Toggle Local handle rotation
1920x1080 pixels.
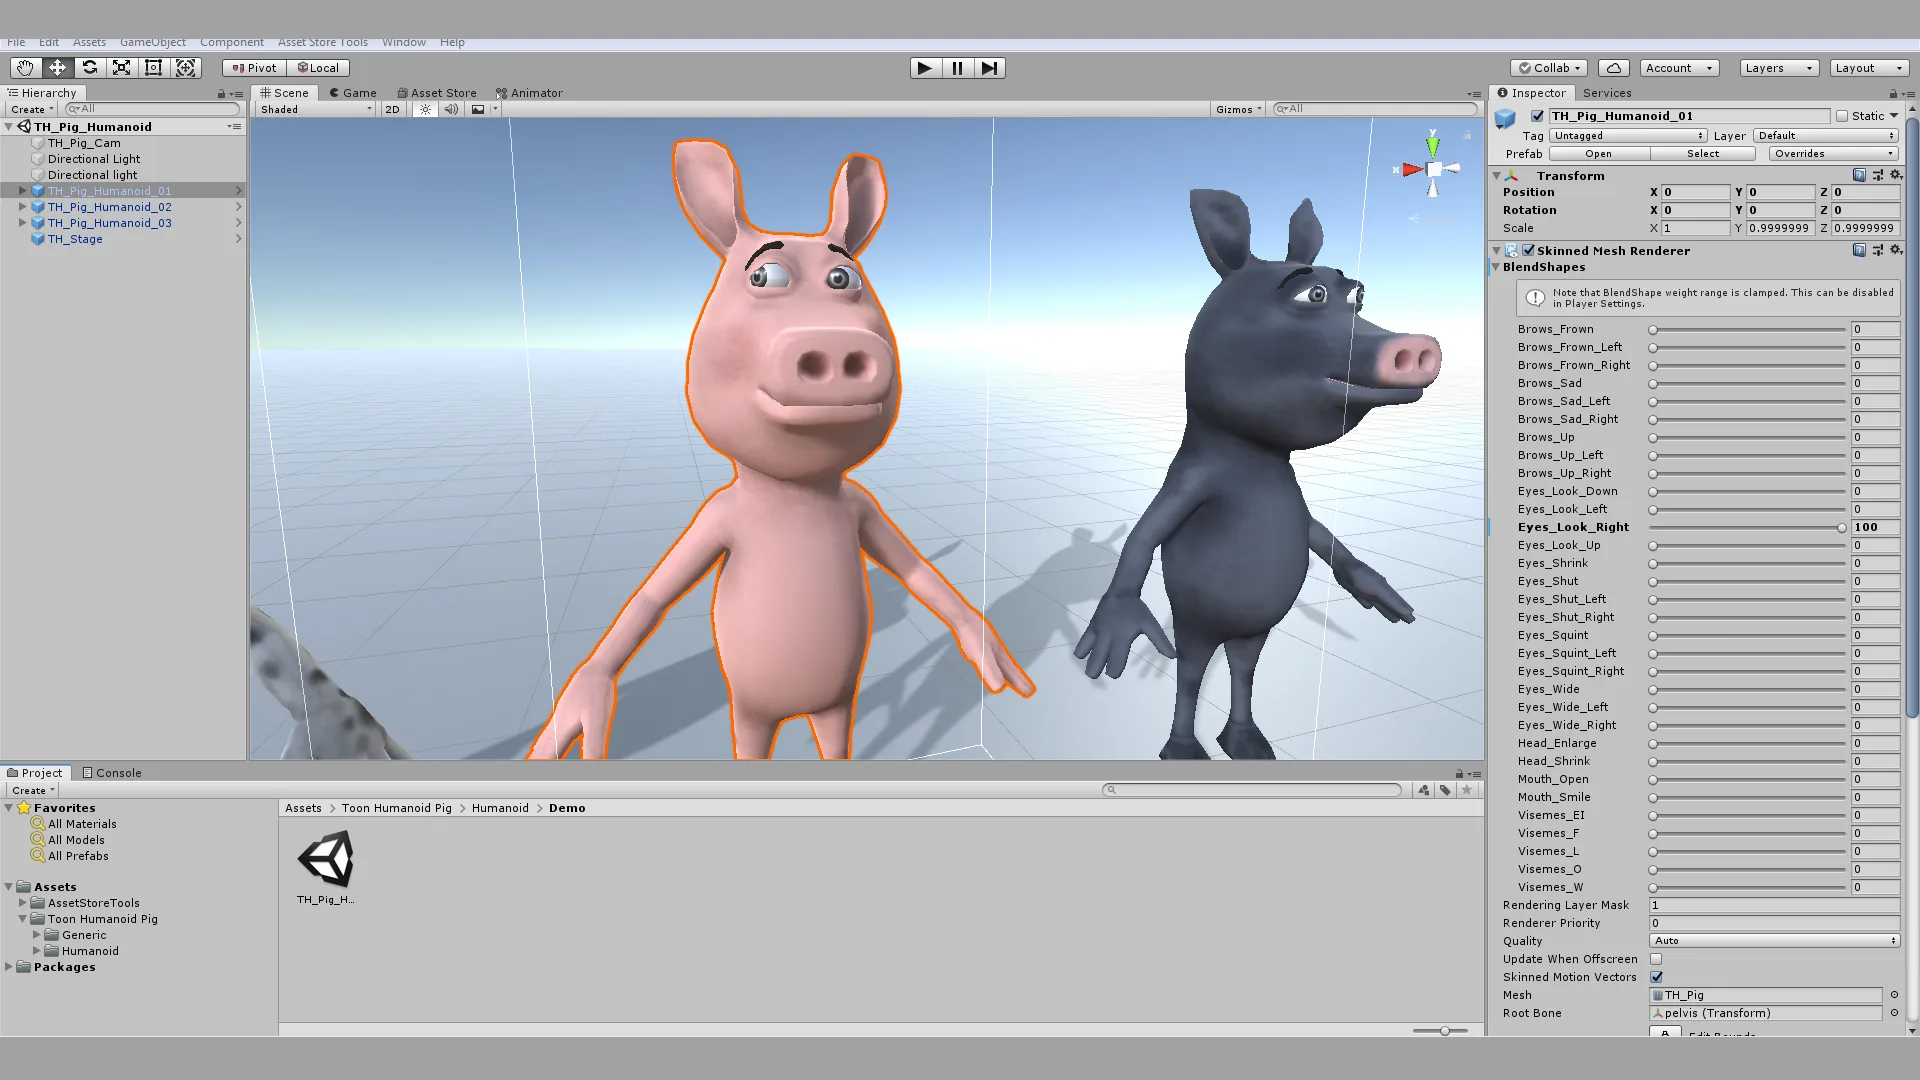pyautogui.click(x=318, y=68)
